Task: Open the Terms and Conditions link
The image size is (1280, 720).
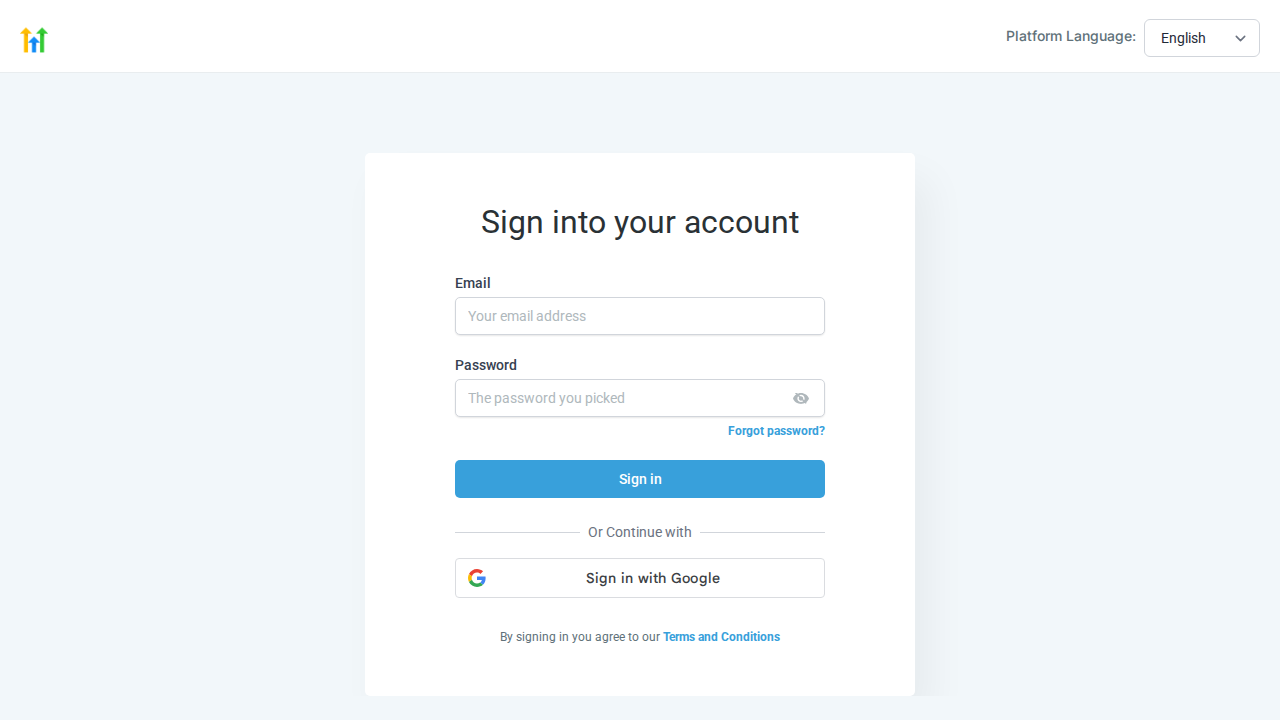Action: 721,637
